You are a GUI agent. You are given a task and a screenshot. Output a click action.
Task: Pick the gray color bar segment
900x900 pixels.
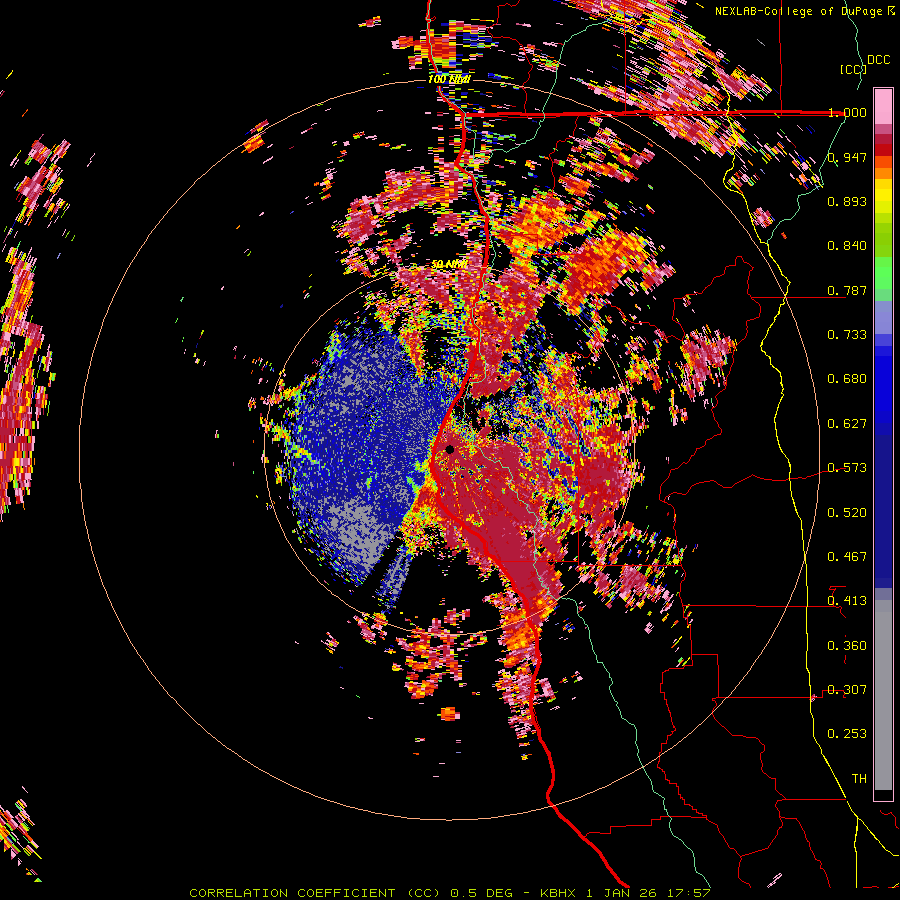click(883, 695)
